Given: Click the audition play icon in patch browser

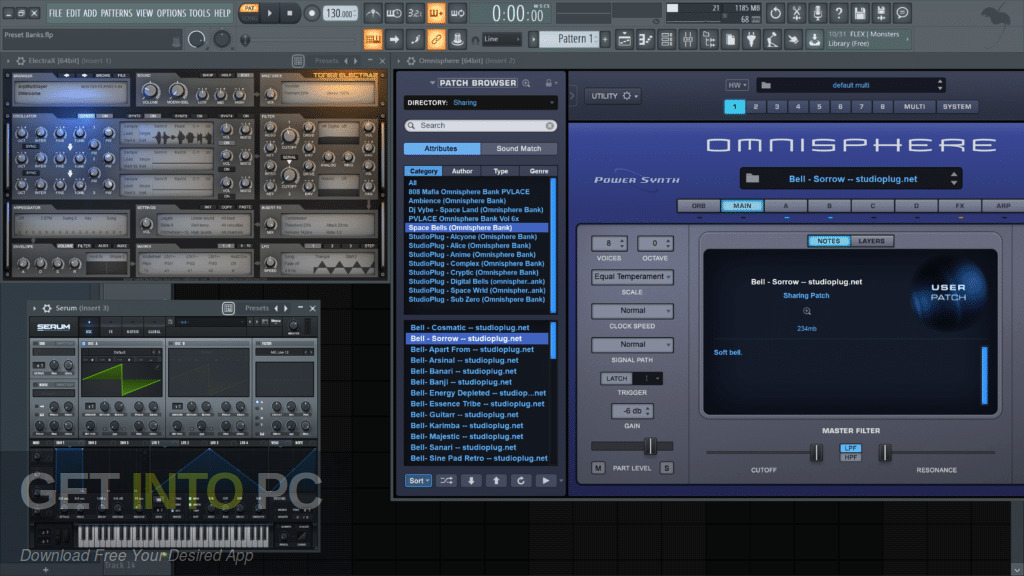Looking at the screenshot, I should point(545,481).
